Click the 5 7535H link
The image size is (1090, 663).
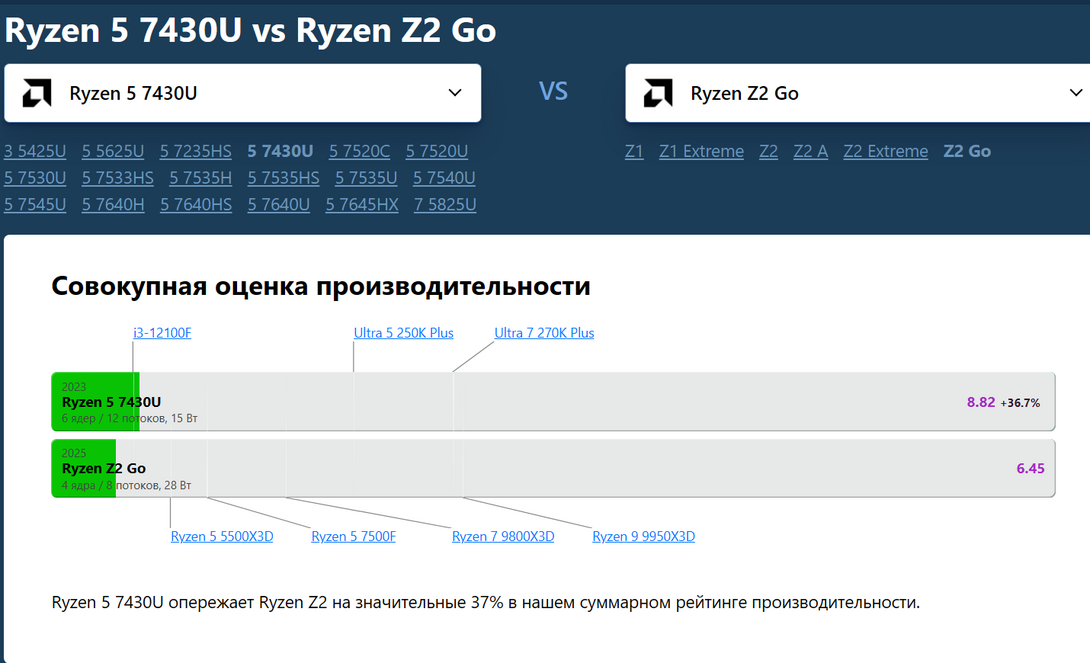click(x=201, y=178)
